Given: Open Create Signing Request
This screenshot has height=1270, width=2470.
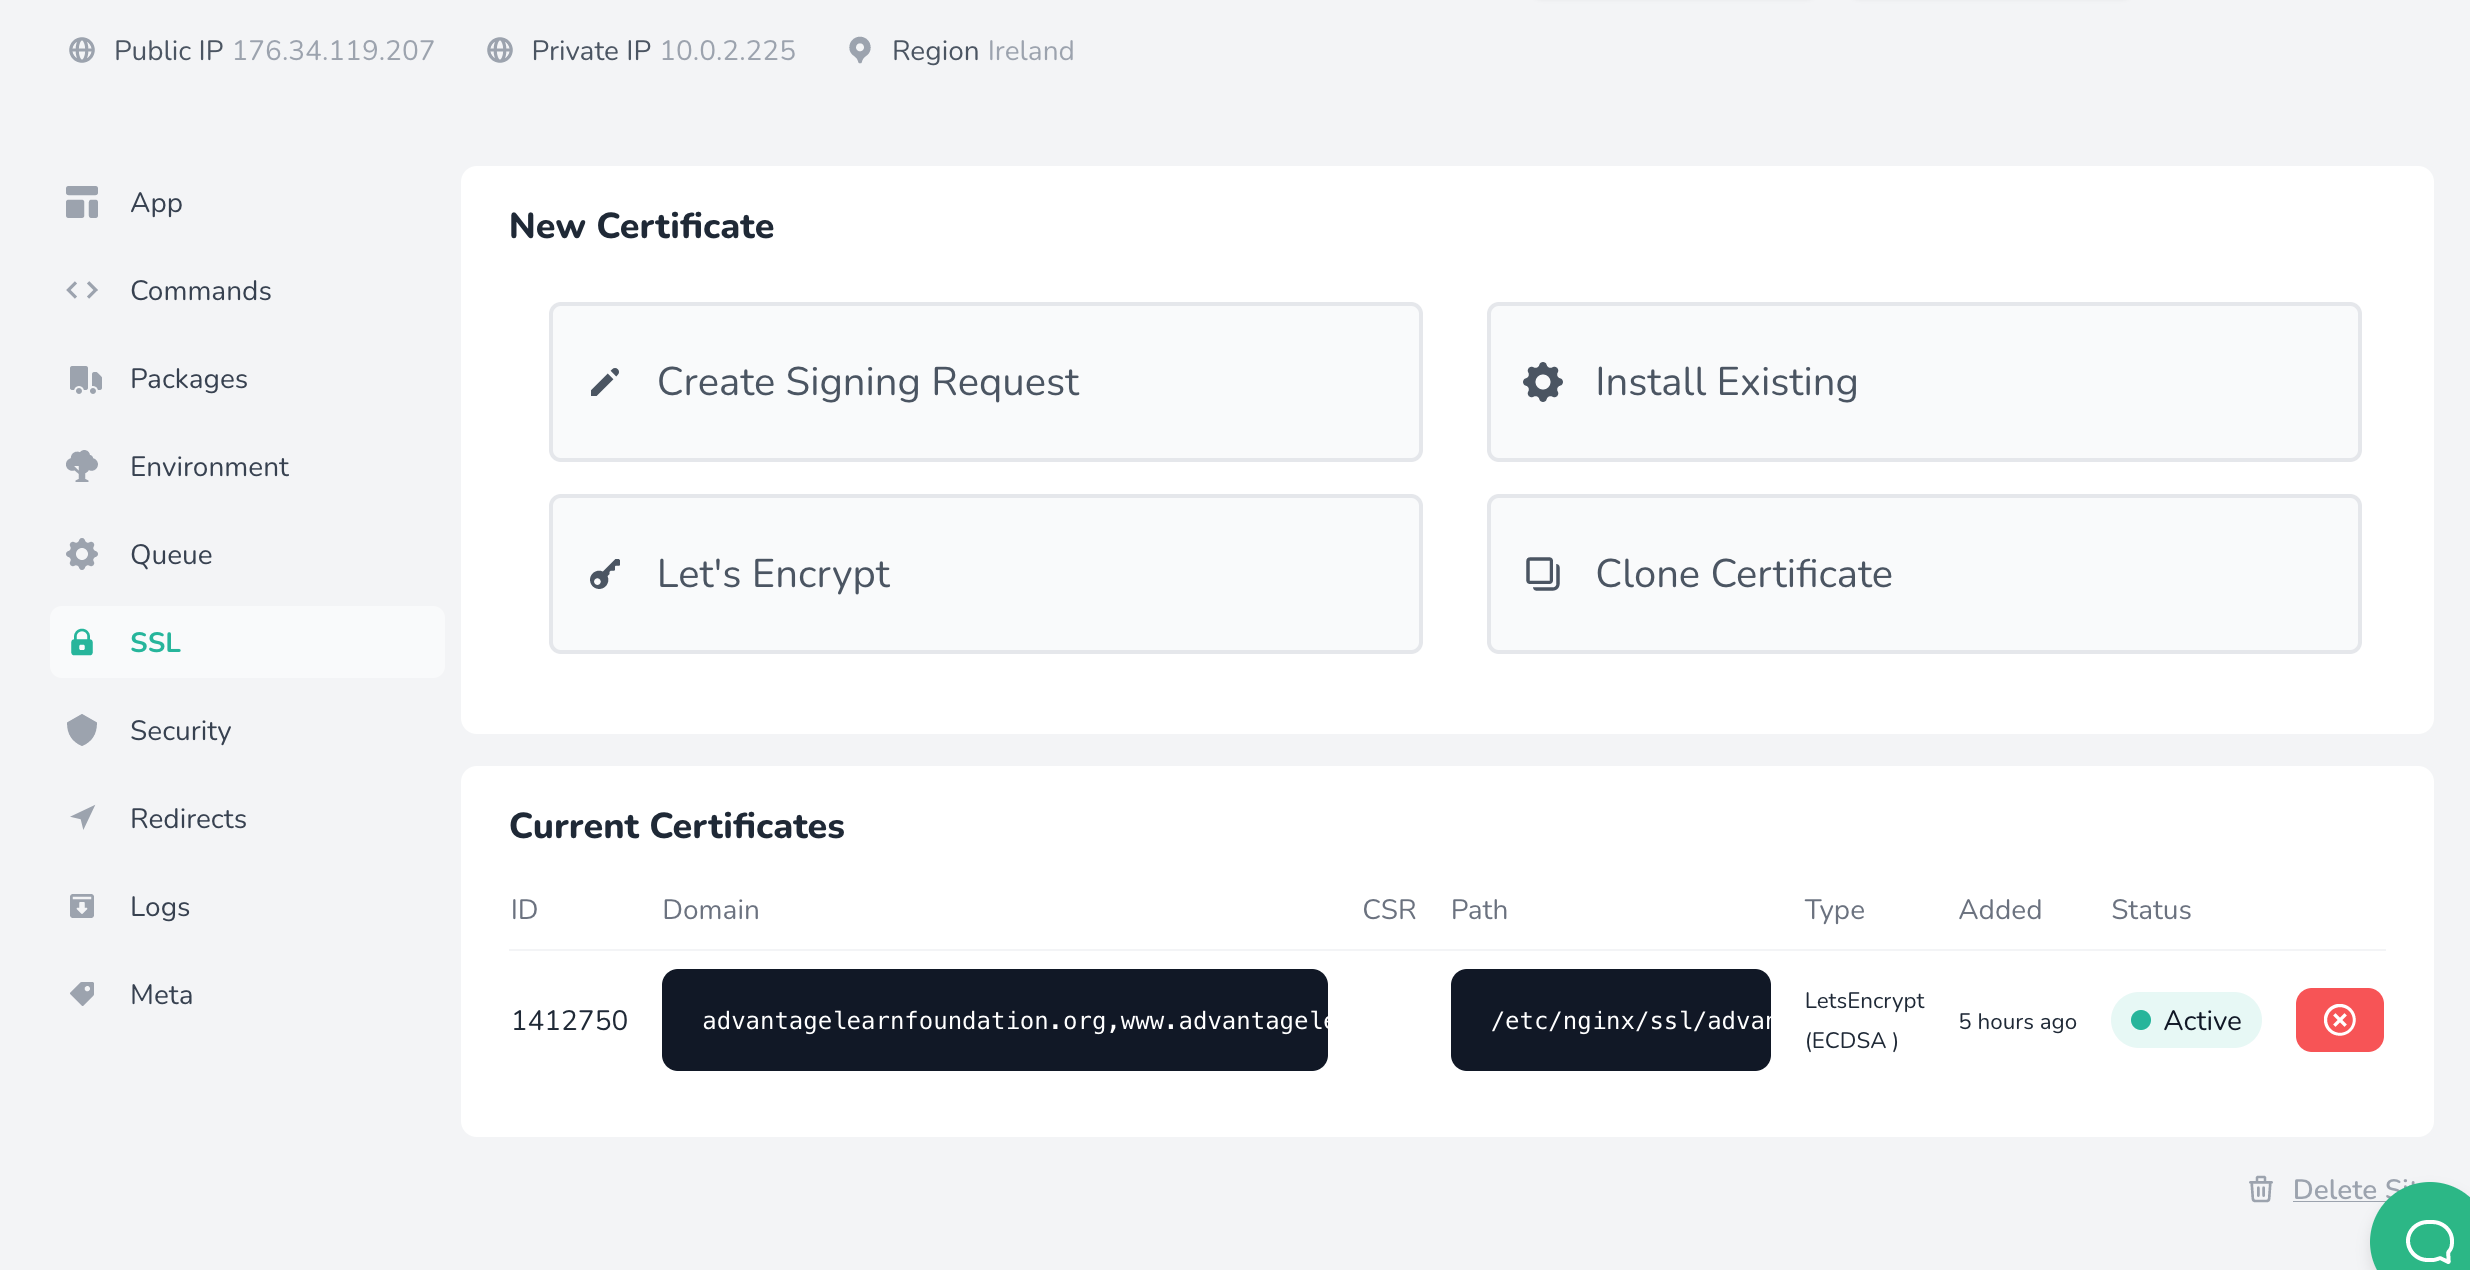Looking at the screenshot, I should coord(985,381).
